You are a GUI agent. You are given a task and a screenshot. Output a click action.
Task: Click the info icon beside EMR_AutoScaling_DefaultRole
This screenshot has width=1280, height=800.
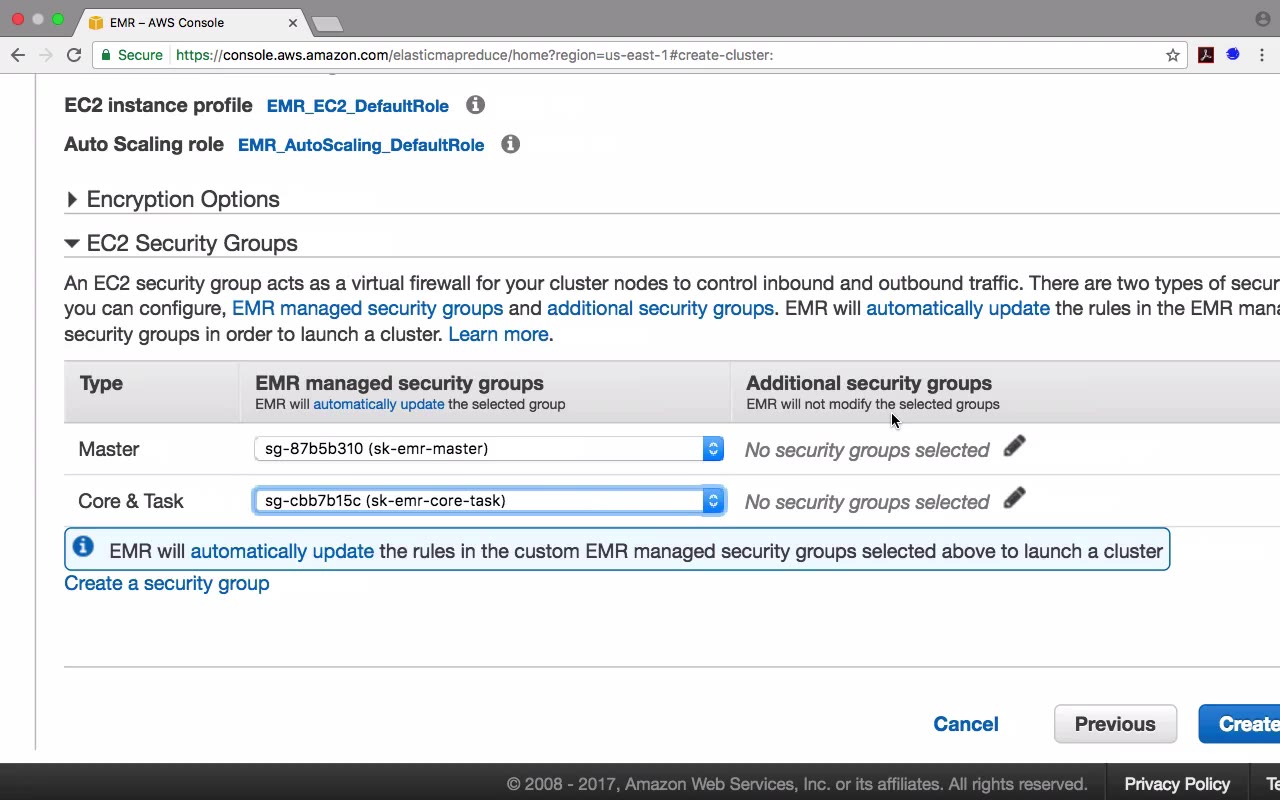(x=510, y=144)
